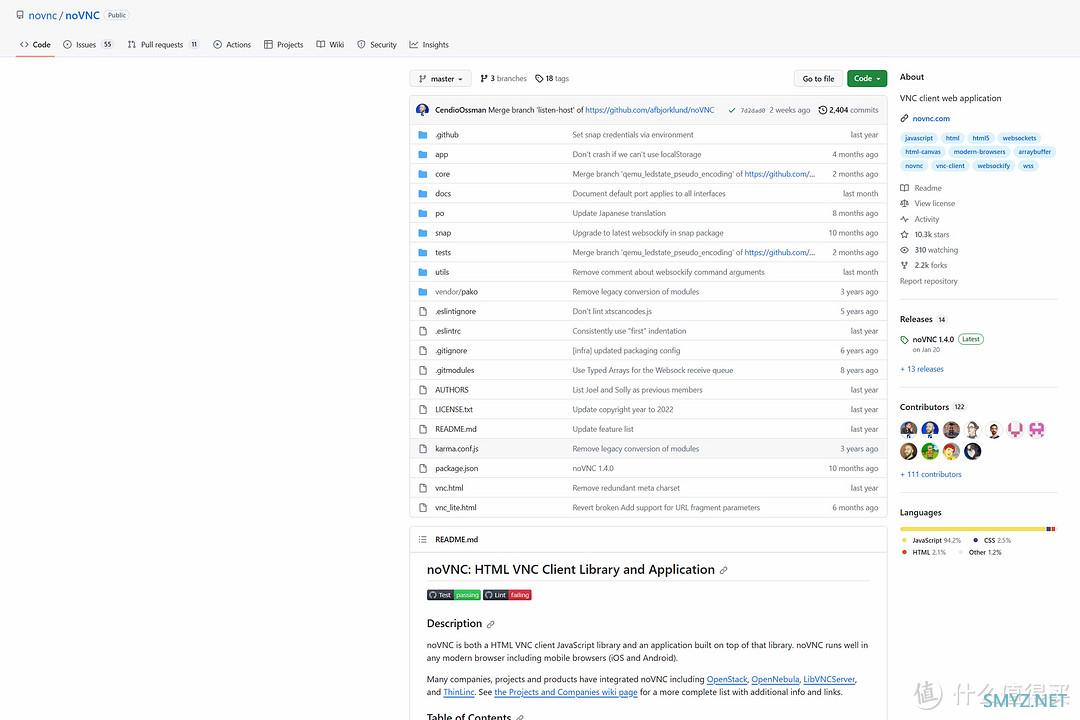Viewport: 1080px width, 720px height.
Task: Click the folder icon for the app row
Action: 423,154
